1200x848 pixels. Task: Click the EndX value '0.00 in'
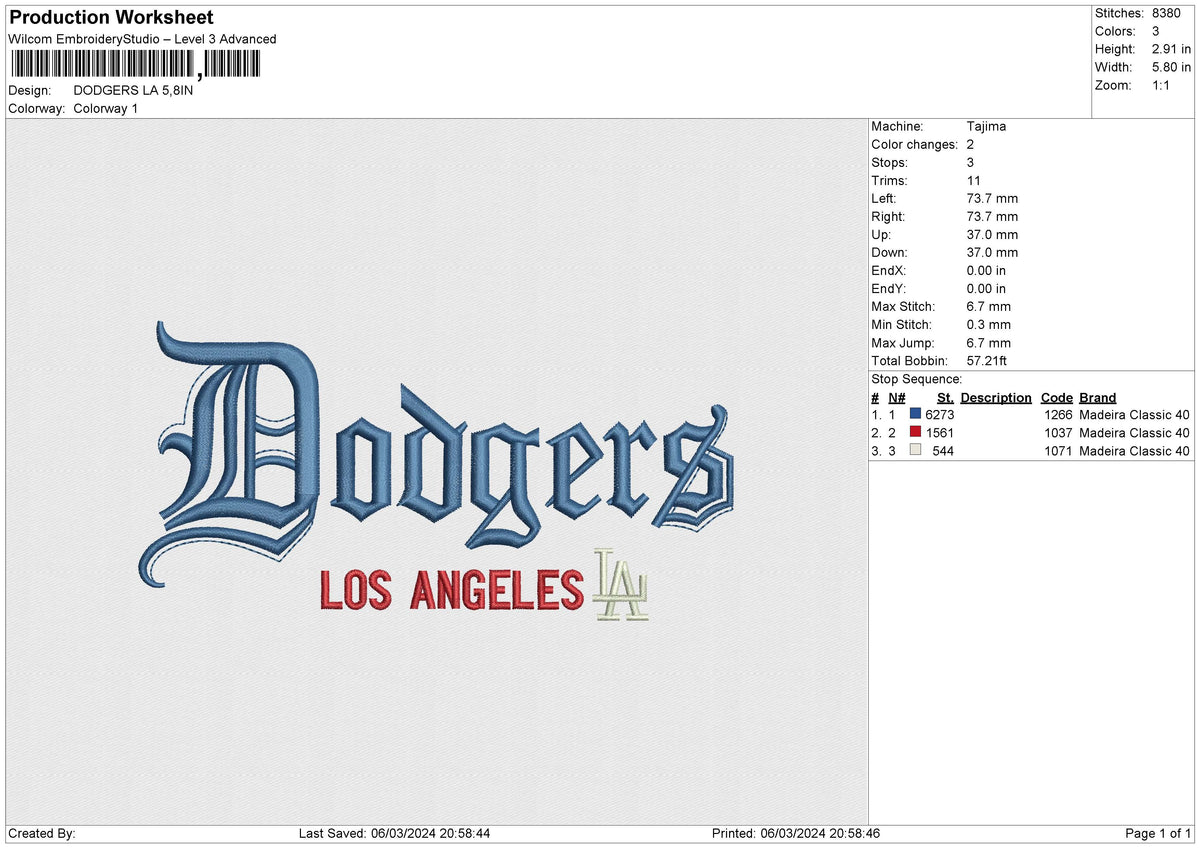click(987, 270)
